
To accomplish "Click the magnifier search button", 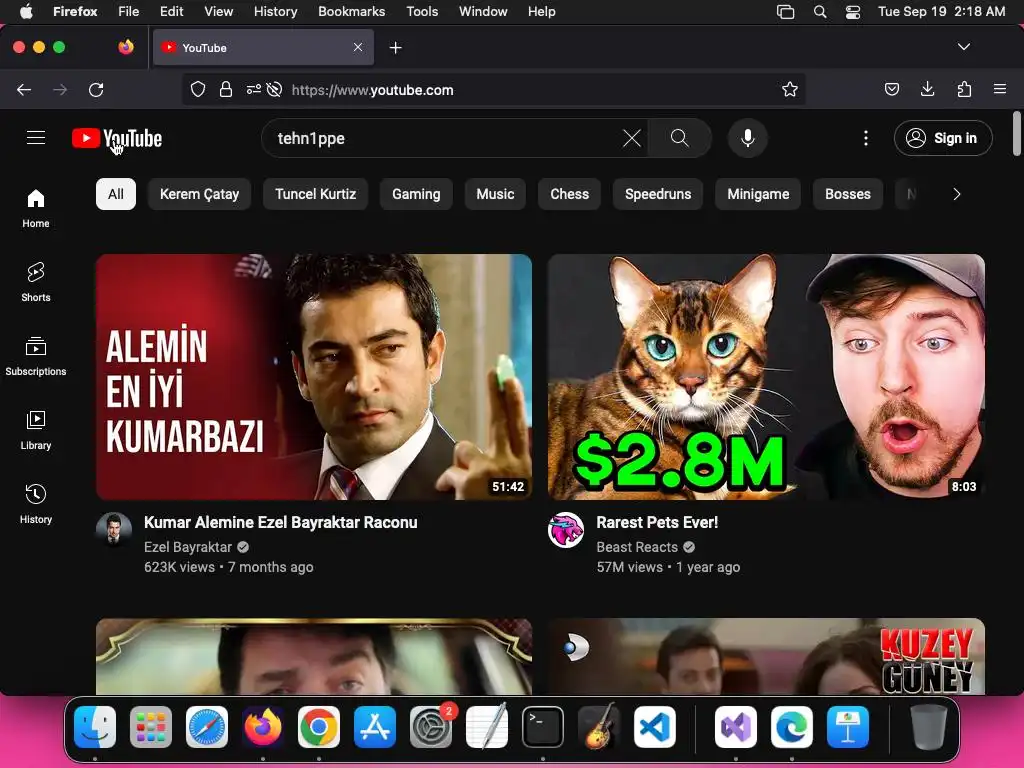I will click(x=679, y=138).
